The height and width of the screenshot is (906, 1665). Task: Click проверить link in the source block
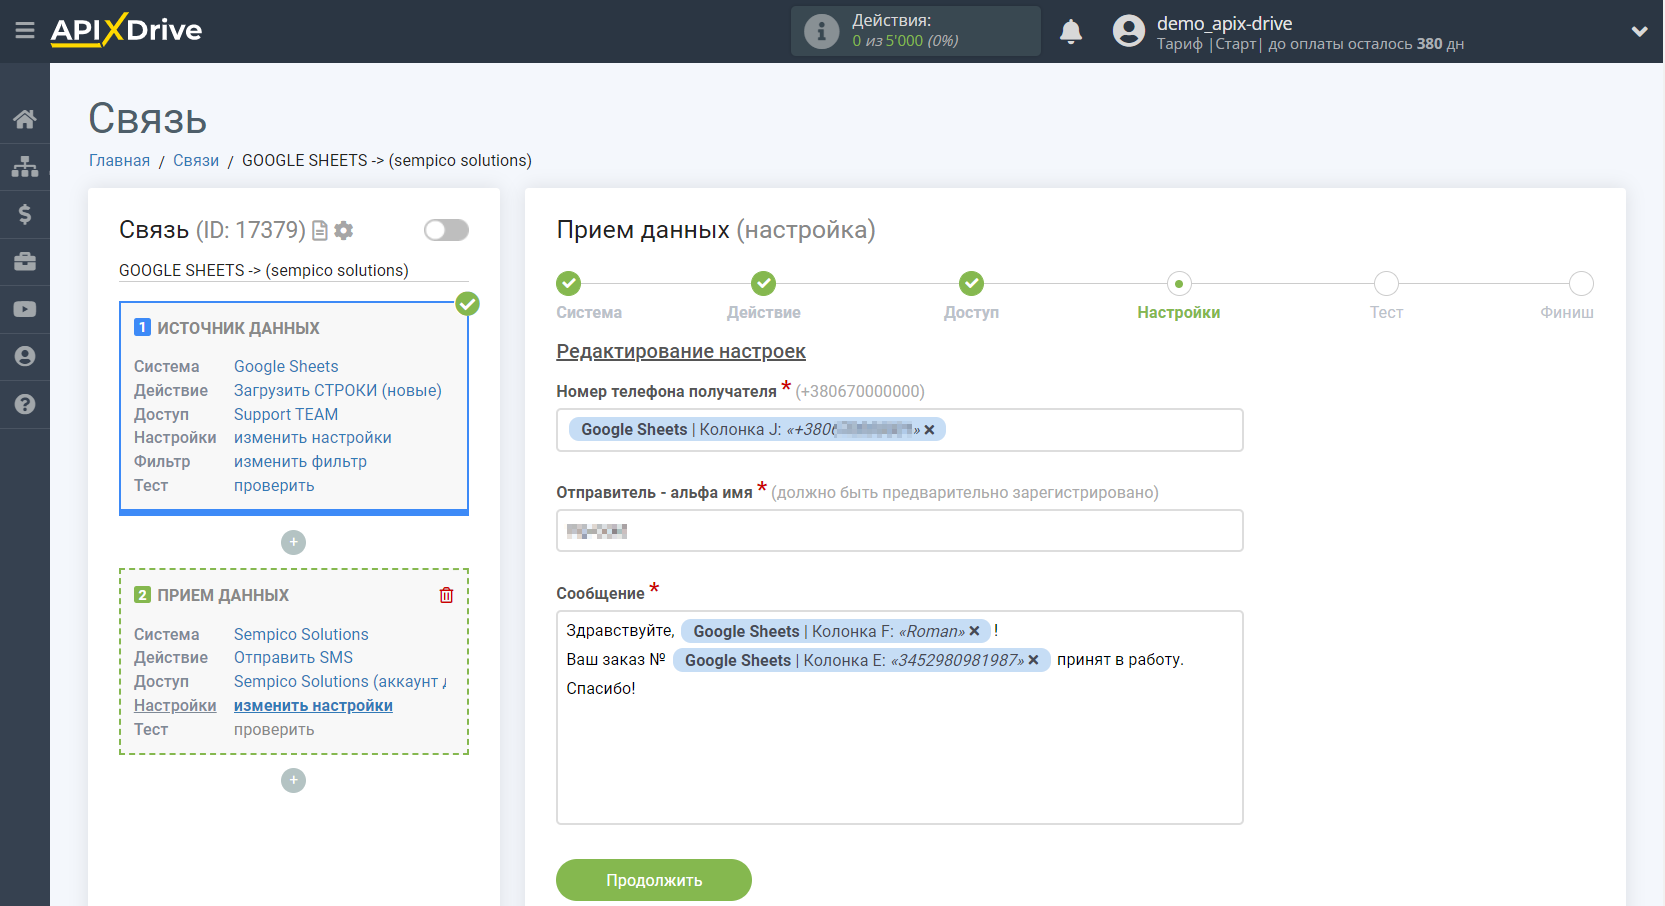(x=274, y=486)
